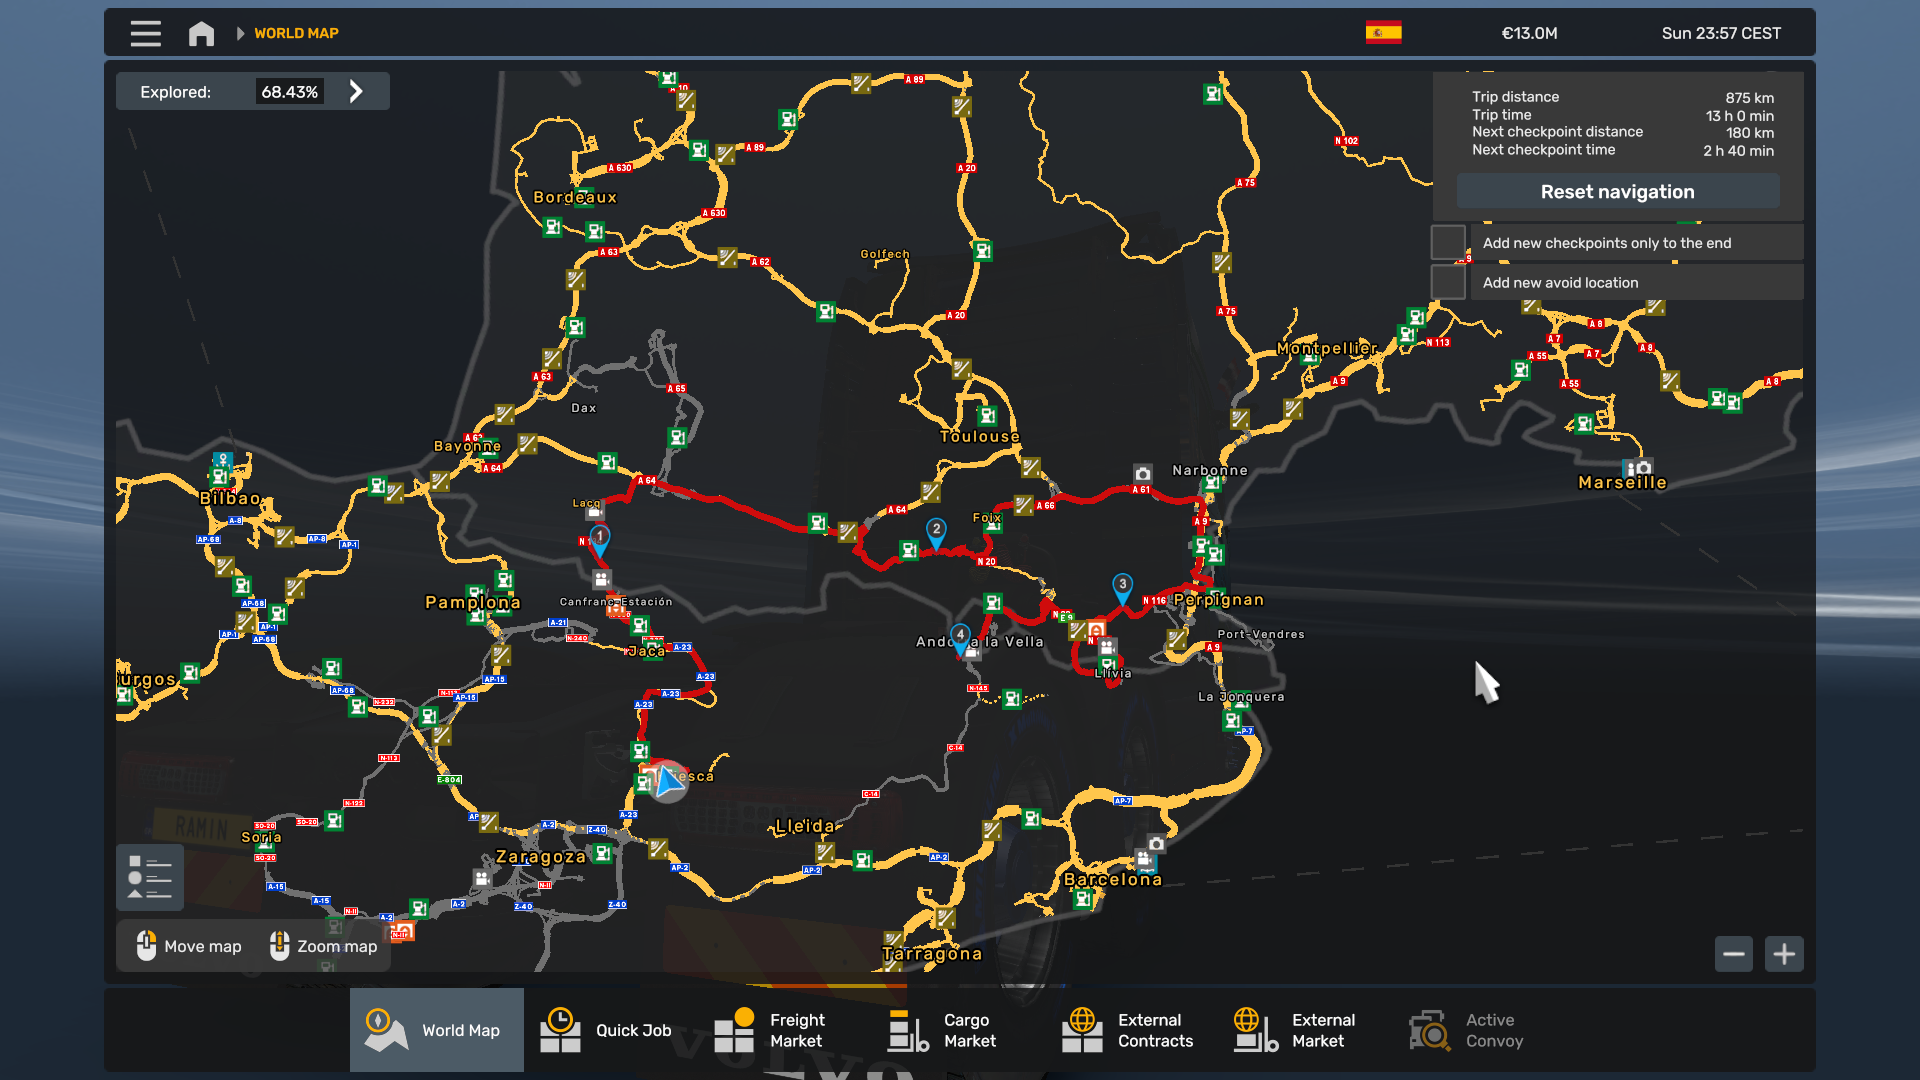Click the photo viewpoint icon near Narbonne
Image resolution: width=1920 pixels, height=1080 pixels.
pos(1142,474)
